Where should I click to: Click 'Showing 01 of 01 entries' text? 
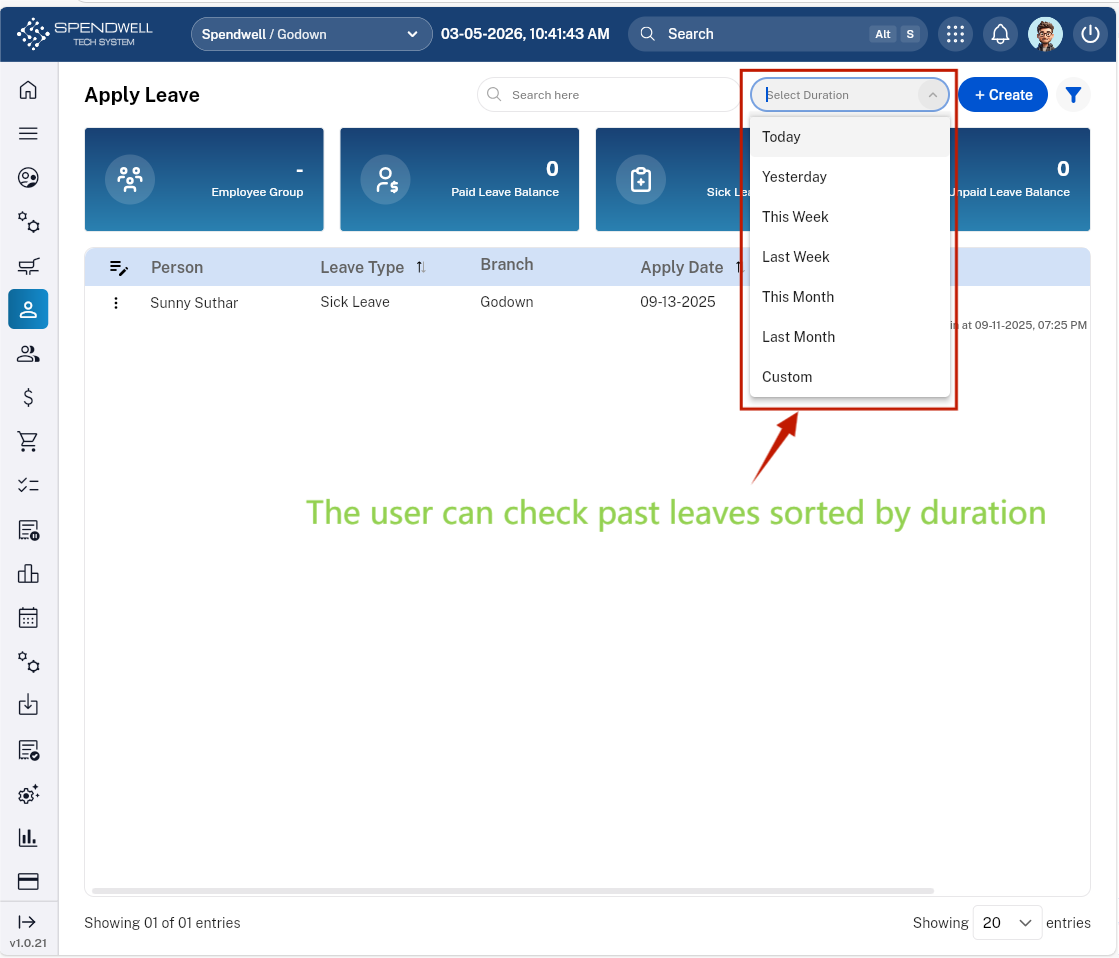click(x=162, y=923)
